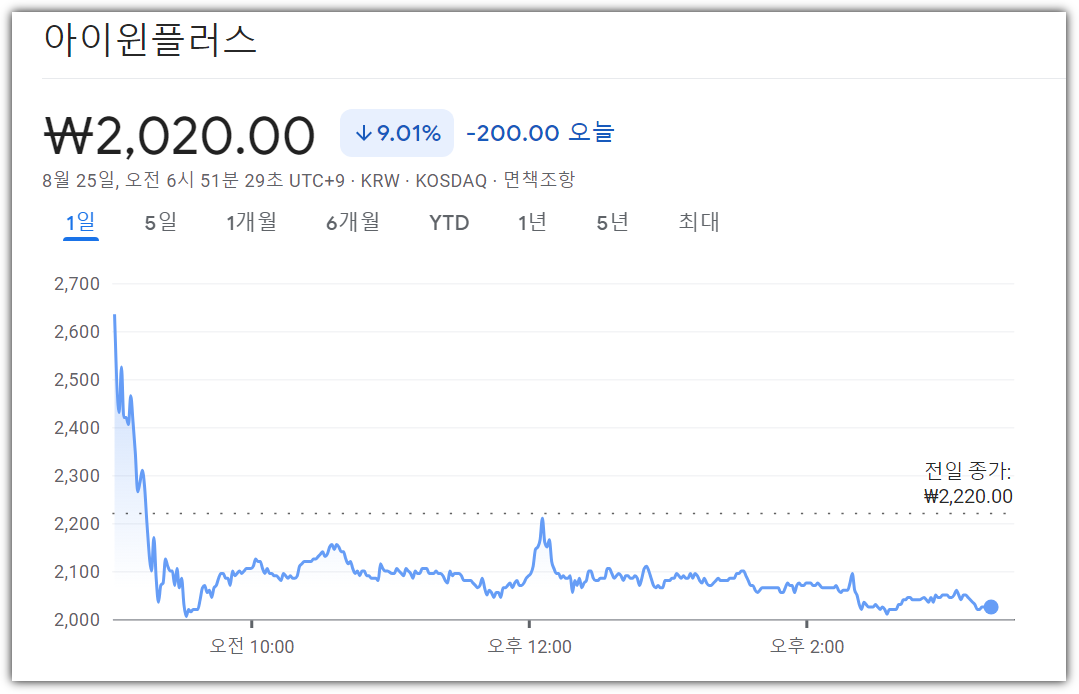Click the blue end-point dot on chart

tap(991, 607)
